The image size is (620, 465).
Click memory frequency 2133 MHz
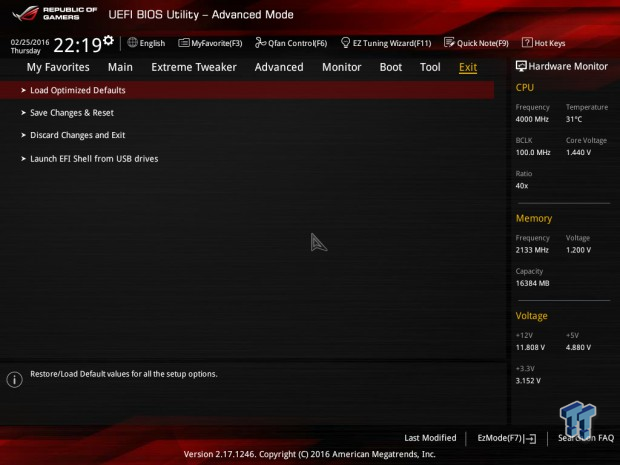coord(532,250)
